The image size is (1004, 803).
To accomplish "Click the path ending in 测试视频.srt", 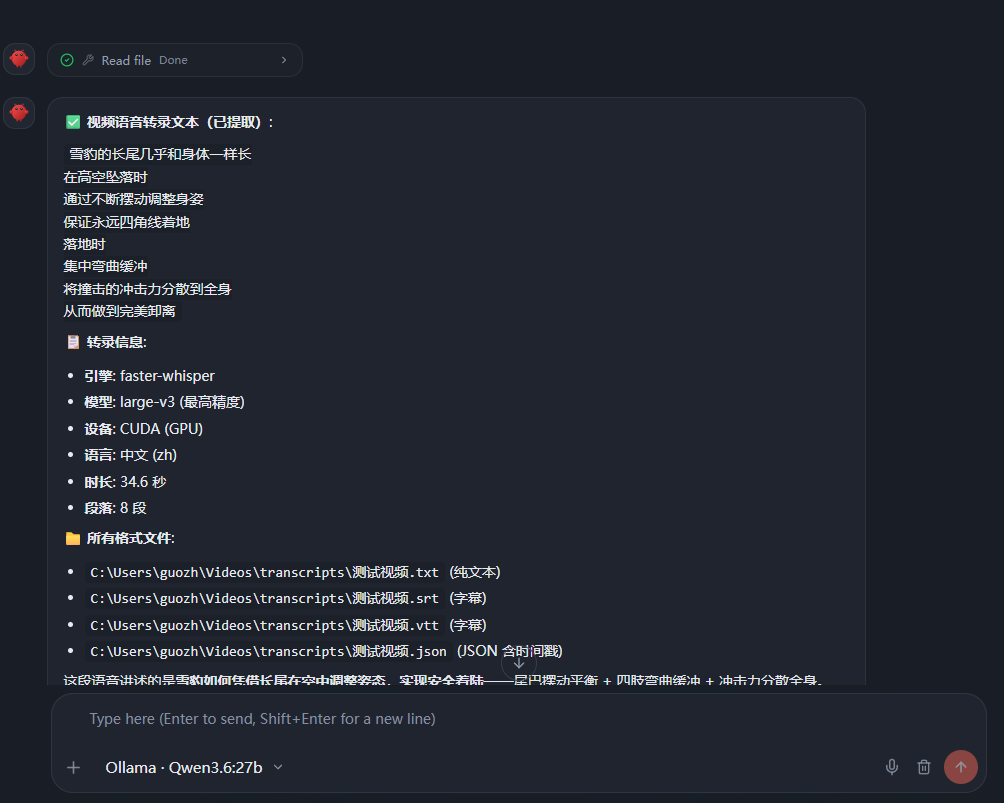I will pos(264,598).
